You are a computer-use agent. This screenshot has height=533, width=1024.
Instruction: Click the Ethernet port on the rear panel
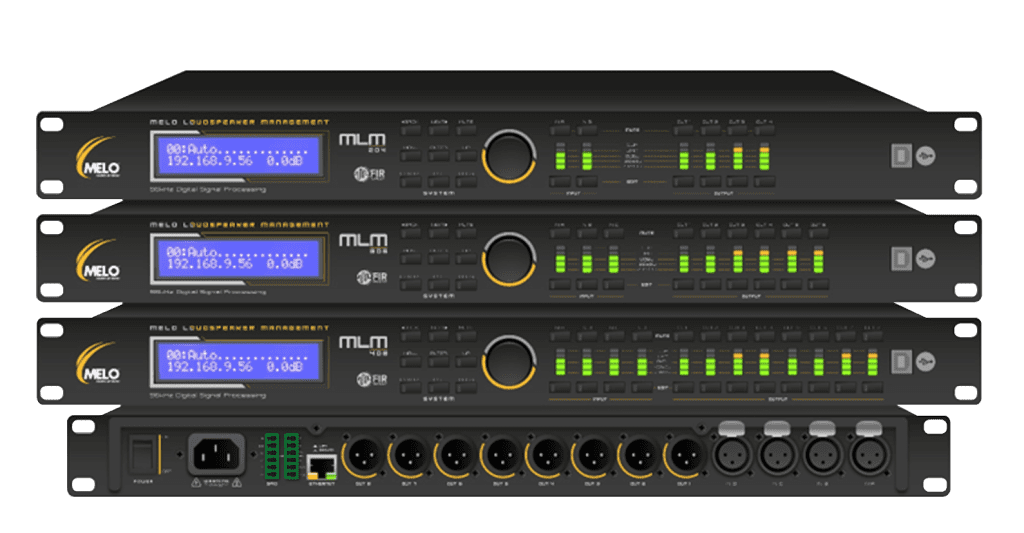pyautogui.click(x=321, y=466)
